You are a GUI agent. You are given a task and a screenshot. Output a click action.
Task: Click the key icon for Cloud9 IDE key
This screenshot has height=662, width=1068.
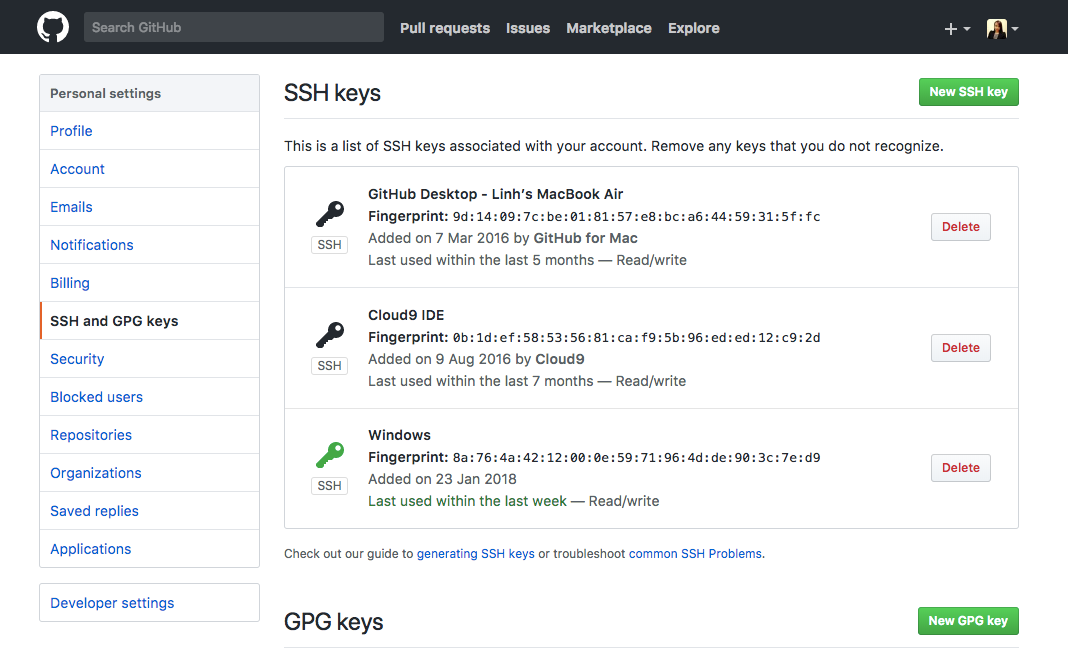(x=330, y=335)
